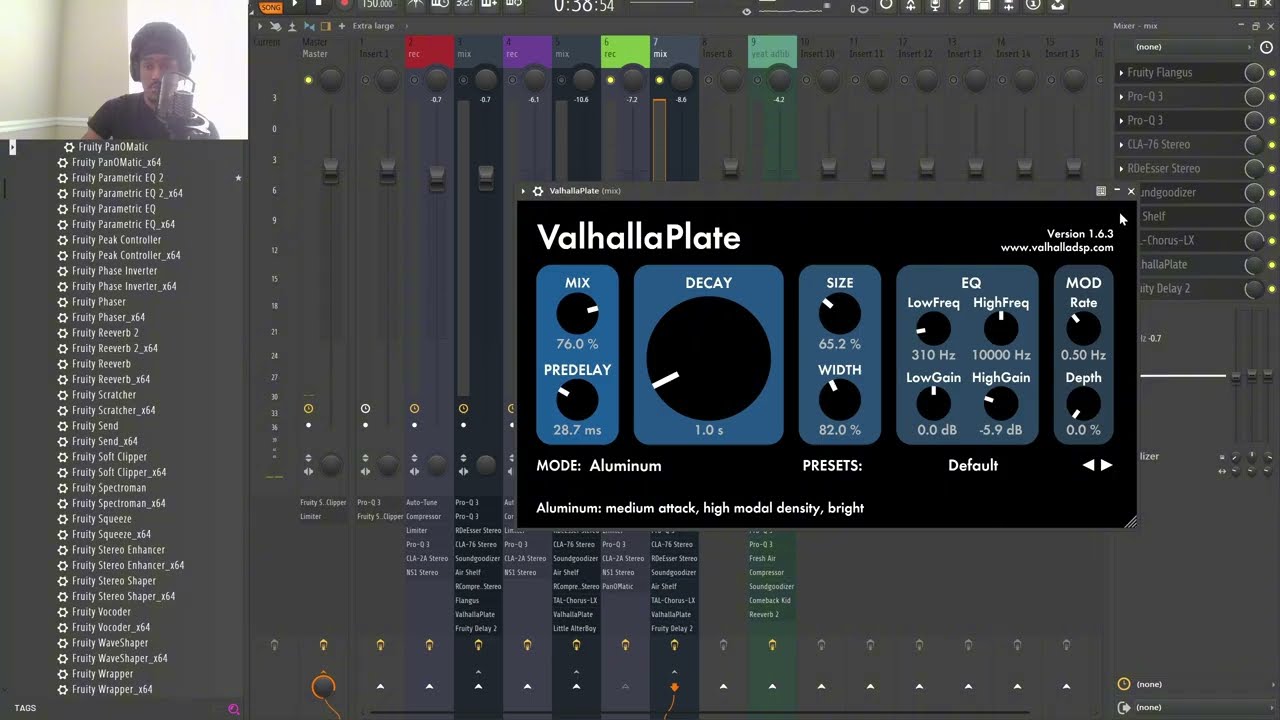1280x720 pixels.
Task: Click the large DECAY knob
Action: tap(708, 357)
